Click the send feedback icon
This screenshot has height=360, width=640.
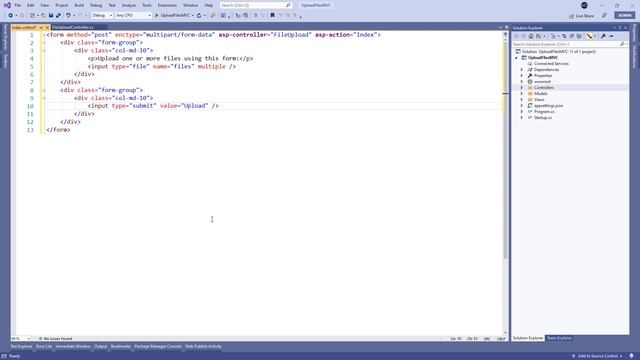pos(604,16)
